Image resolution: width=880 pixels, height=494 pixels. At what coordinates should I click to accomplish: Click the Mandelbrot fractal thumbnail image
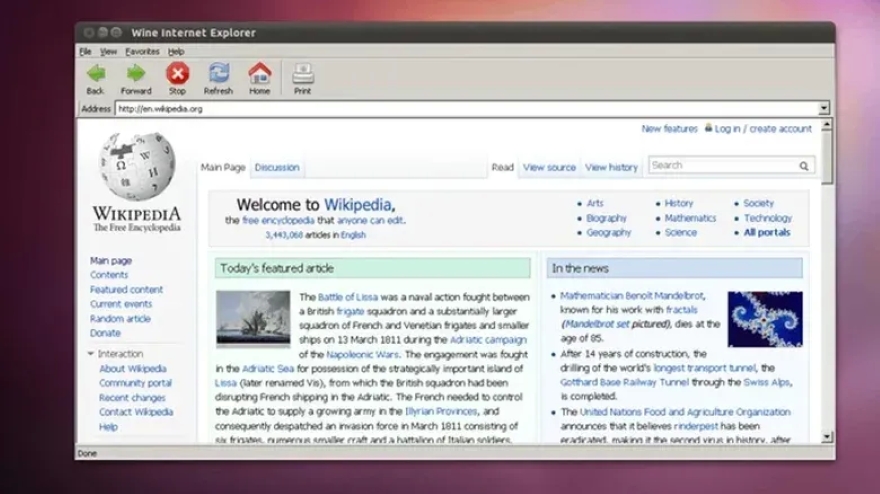click(x=765, y=319)
